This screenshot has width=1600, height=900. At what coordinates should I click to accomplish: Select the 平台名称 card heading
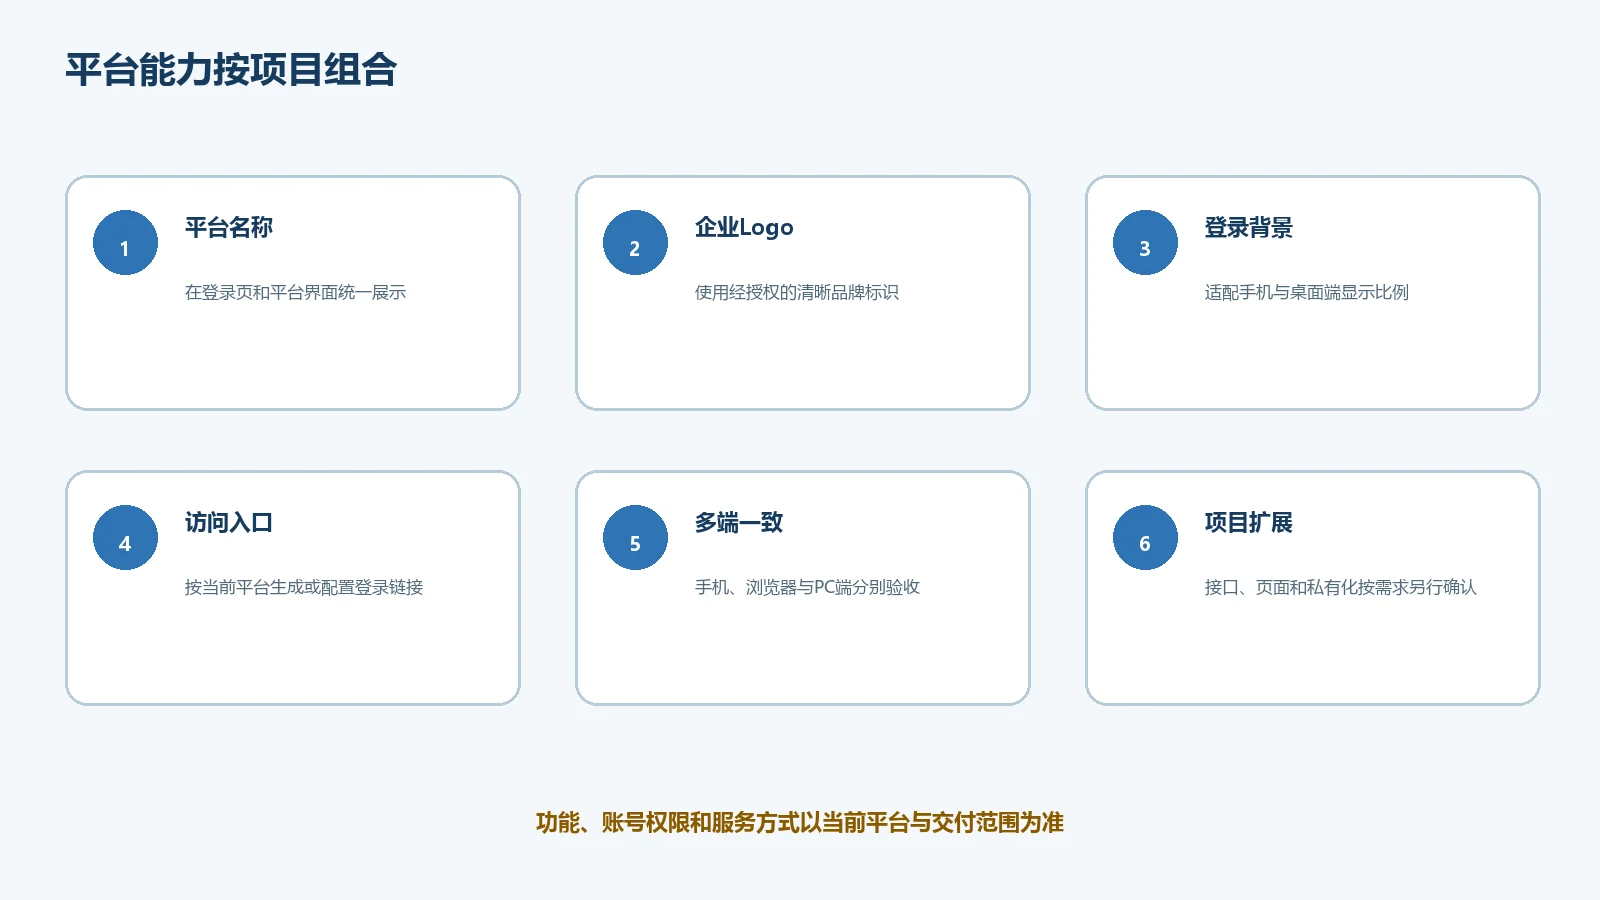[x=229, y=227]
